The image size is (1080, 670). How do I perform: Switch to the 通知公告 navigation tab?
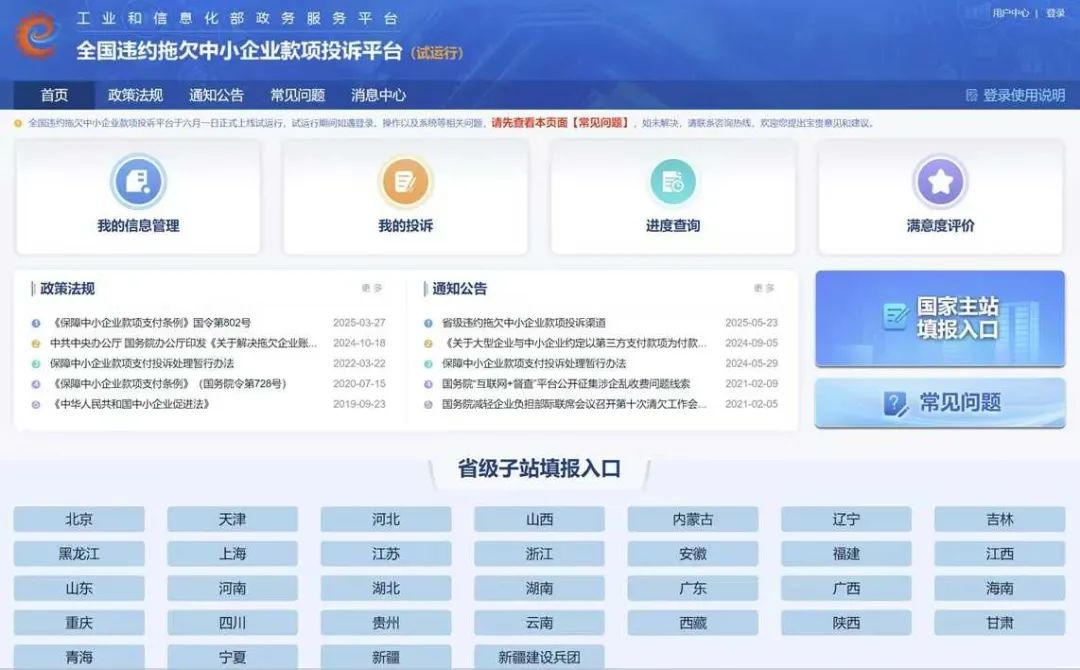pyautogui.click(x=216, y=95)
